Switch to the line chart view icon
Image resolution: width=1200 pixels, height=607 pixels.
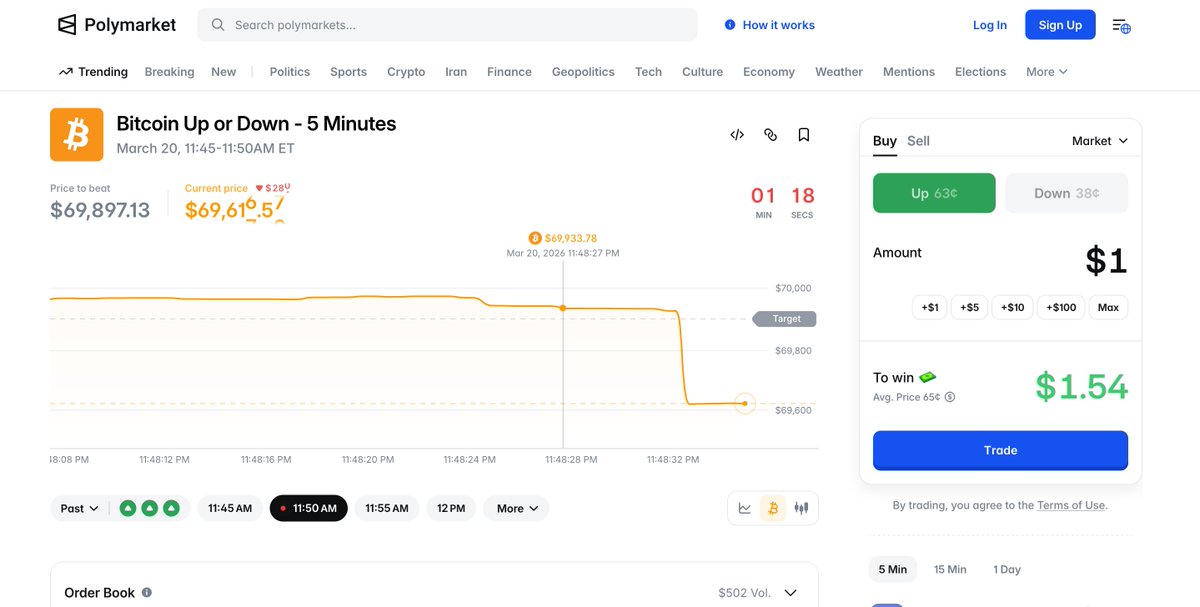point(745,508)
